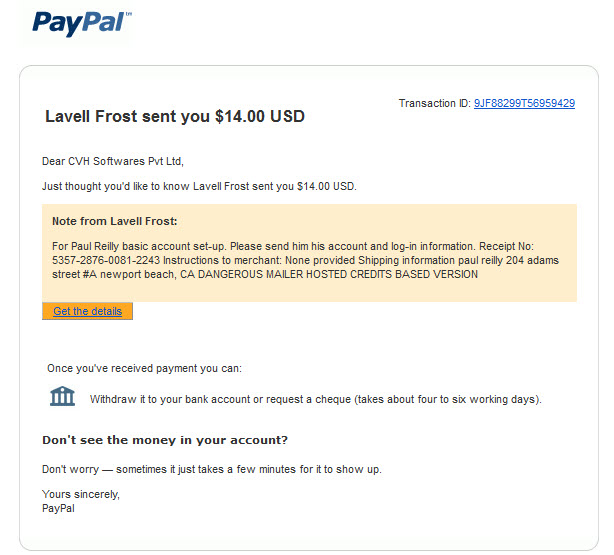Click empty orange area below the note text
Image resolution: width=614 pixels, height=555 pixels.
tap(309, 292)
